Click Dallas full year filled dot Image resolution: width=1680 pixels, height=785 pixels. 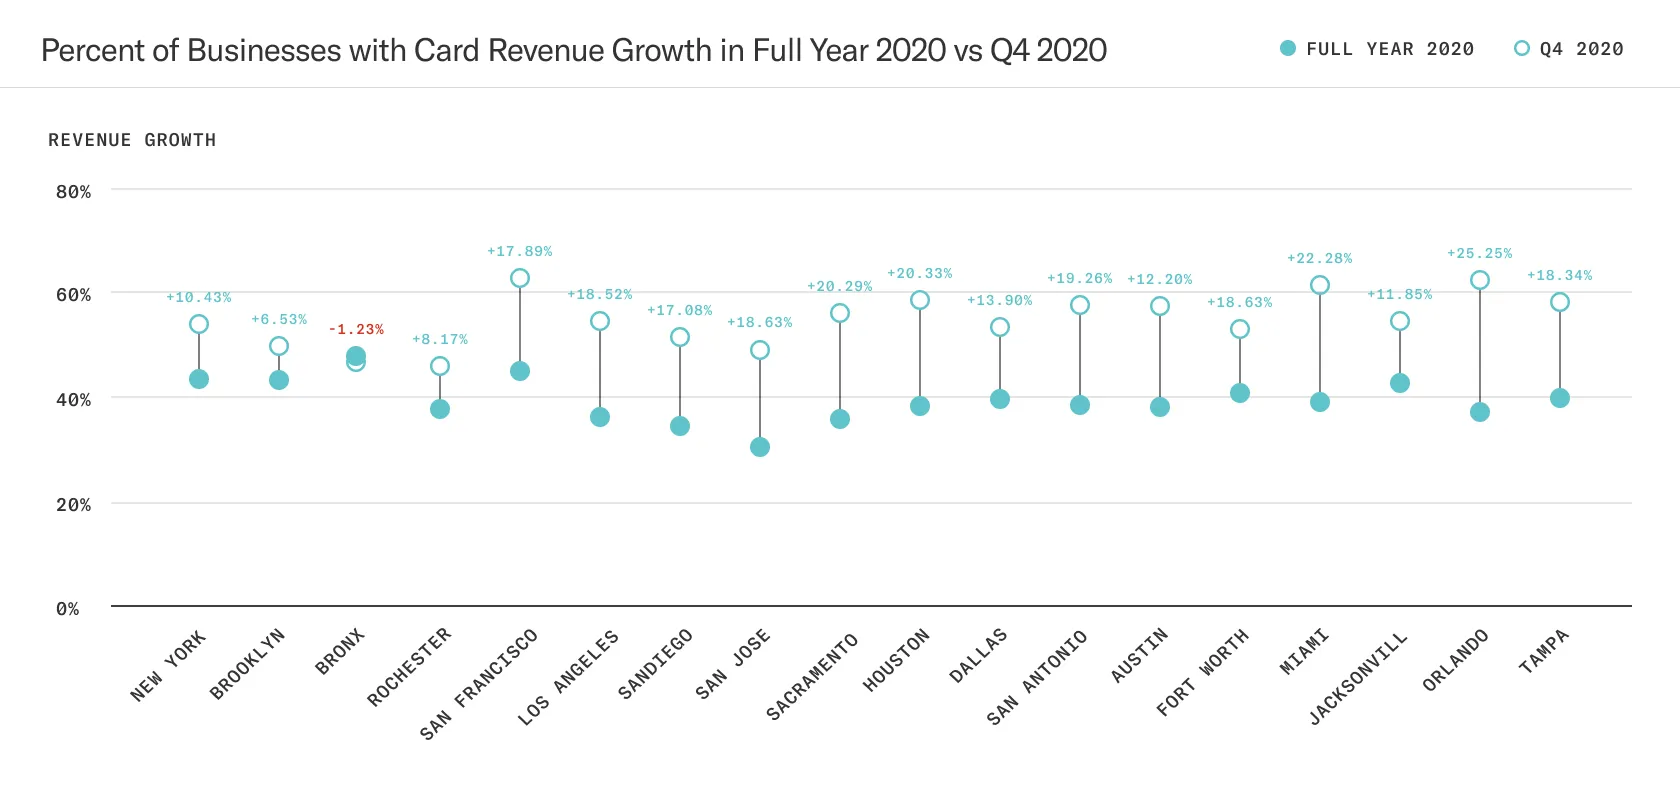click(x=1000, y=399)
